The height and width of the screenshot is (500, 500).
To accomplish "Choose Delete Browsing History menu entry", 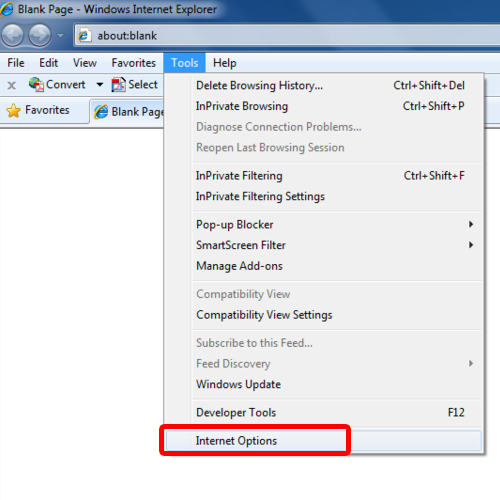I will pyautogui.click(x=323, y=85).
